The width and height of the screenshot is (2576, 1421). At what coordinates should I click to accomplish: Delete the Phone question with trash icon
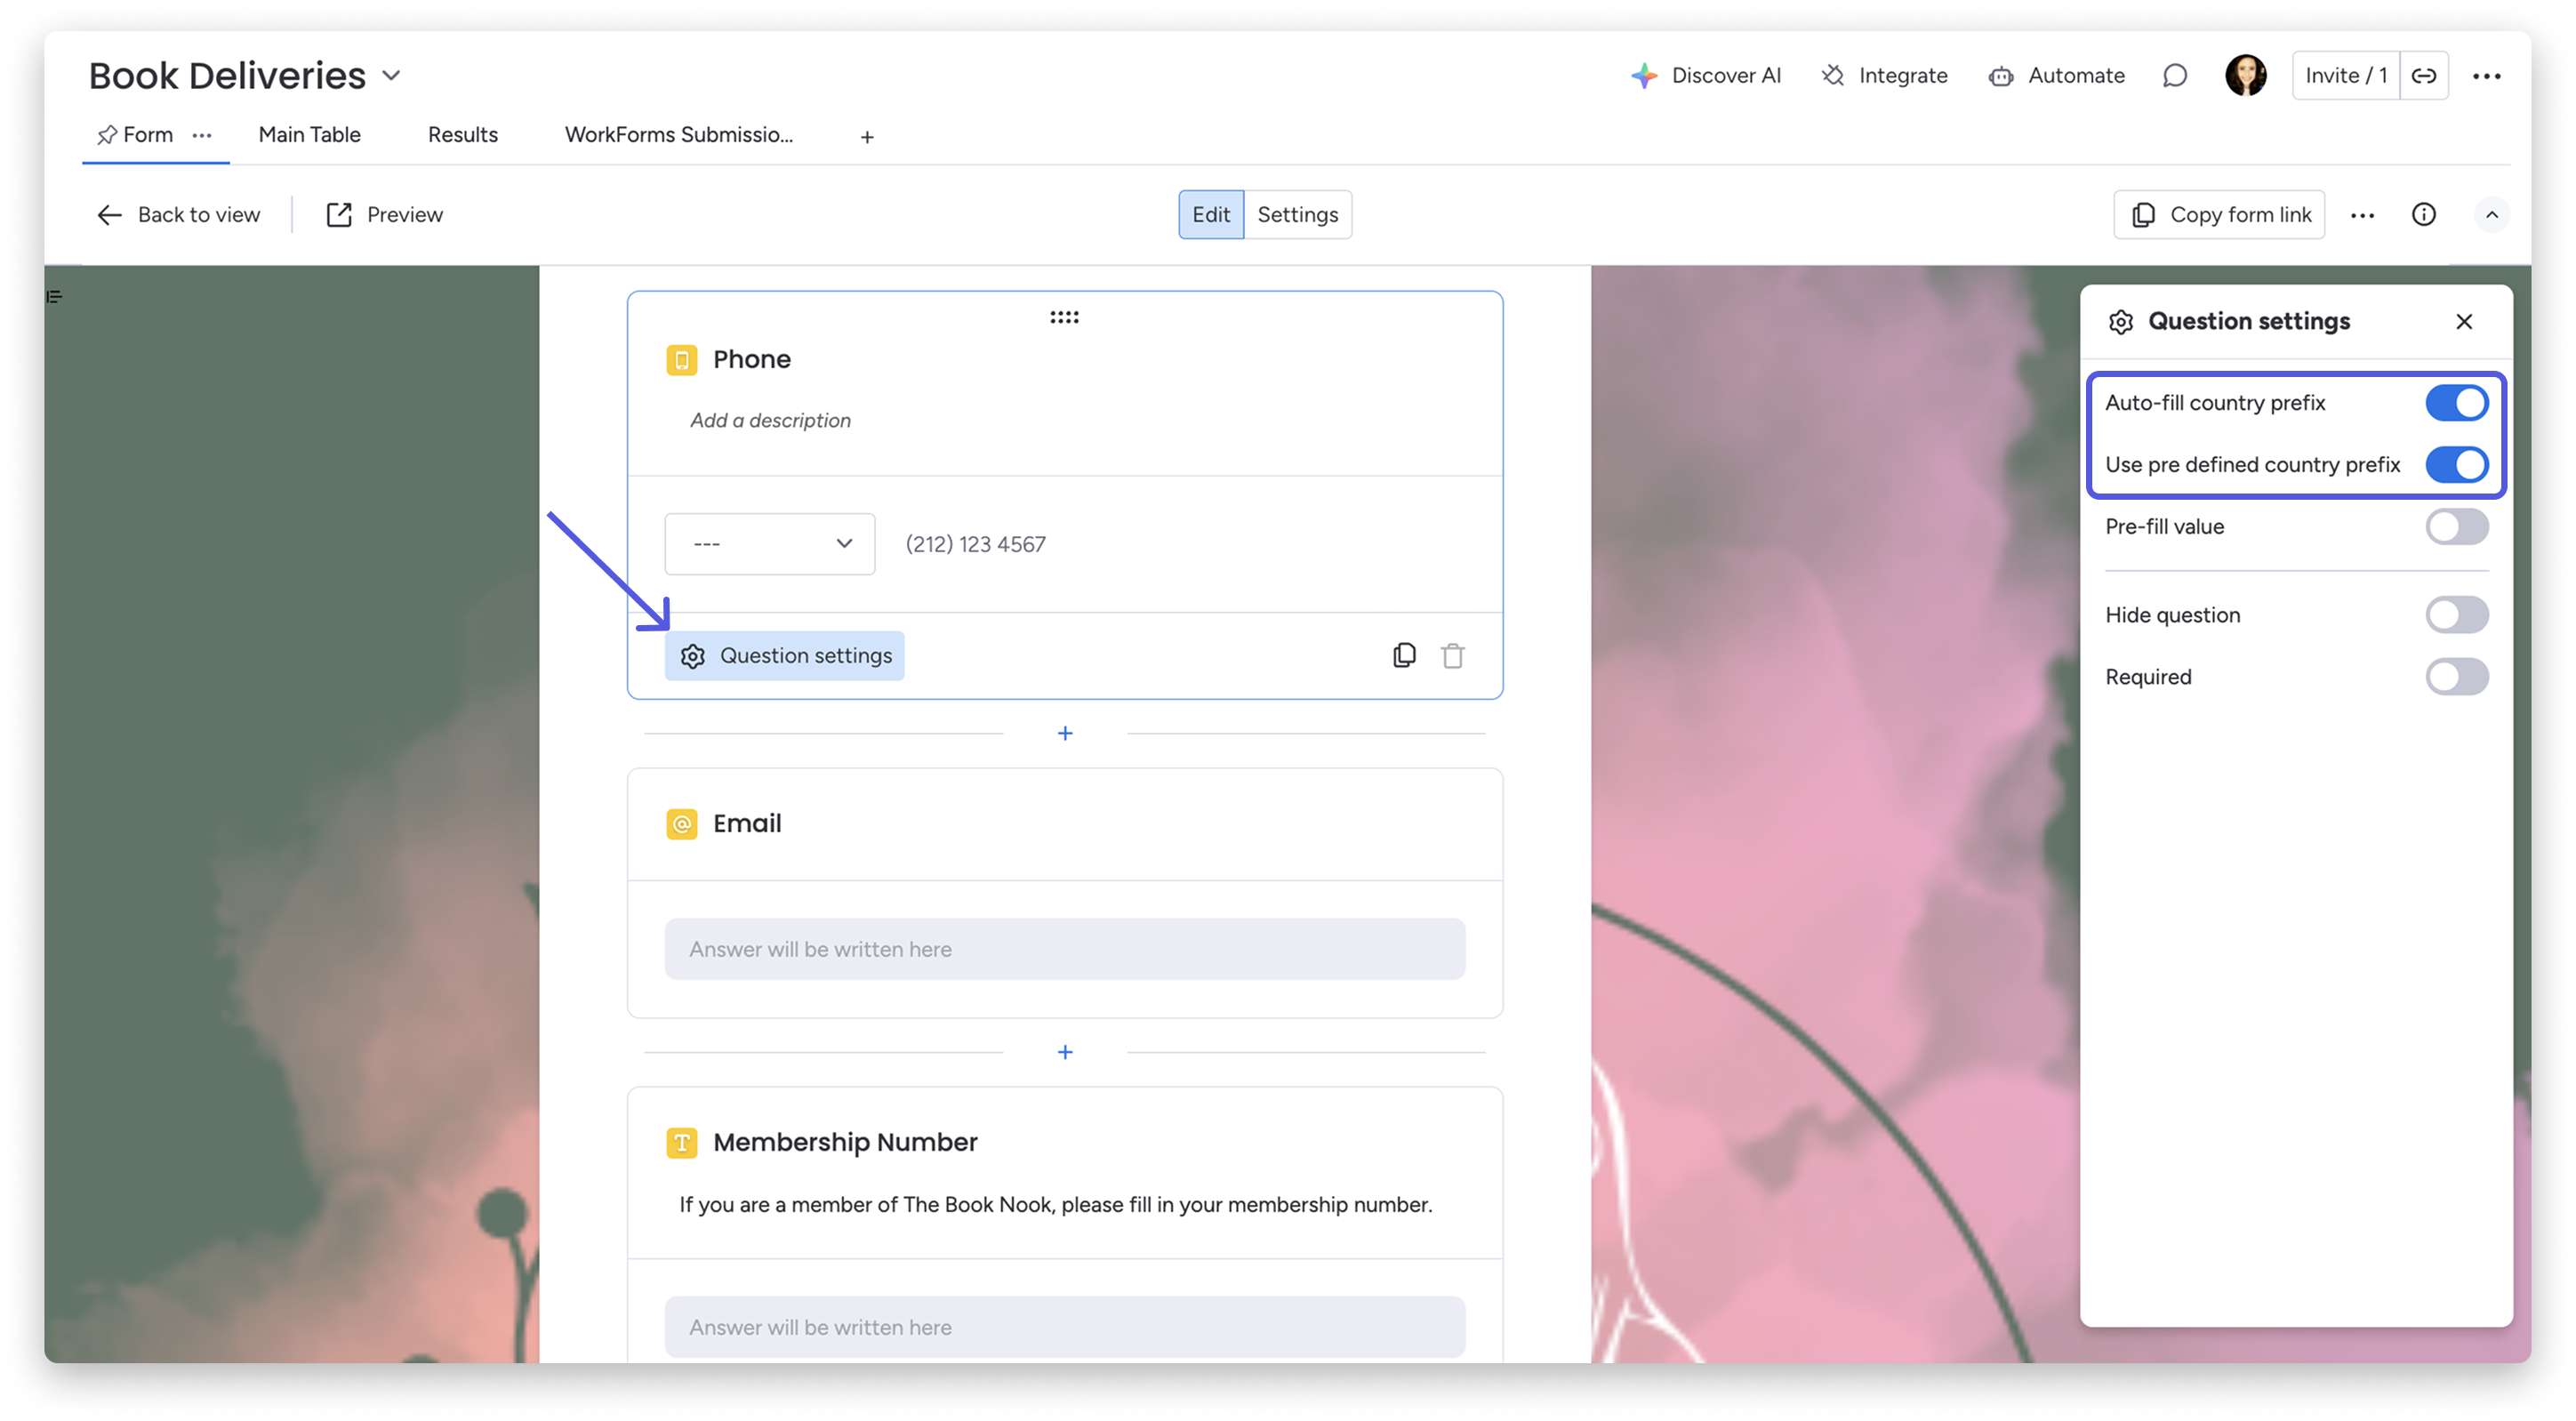click(x=1452, y=655)
